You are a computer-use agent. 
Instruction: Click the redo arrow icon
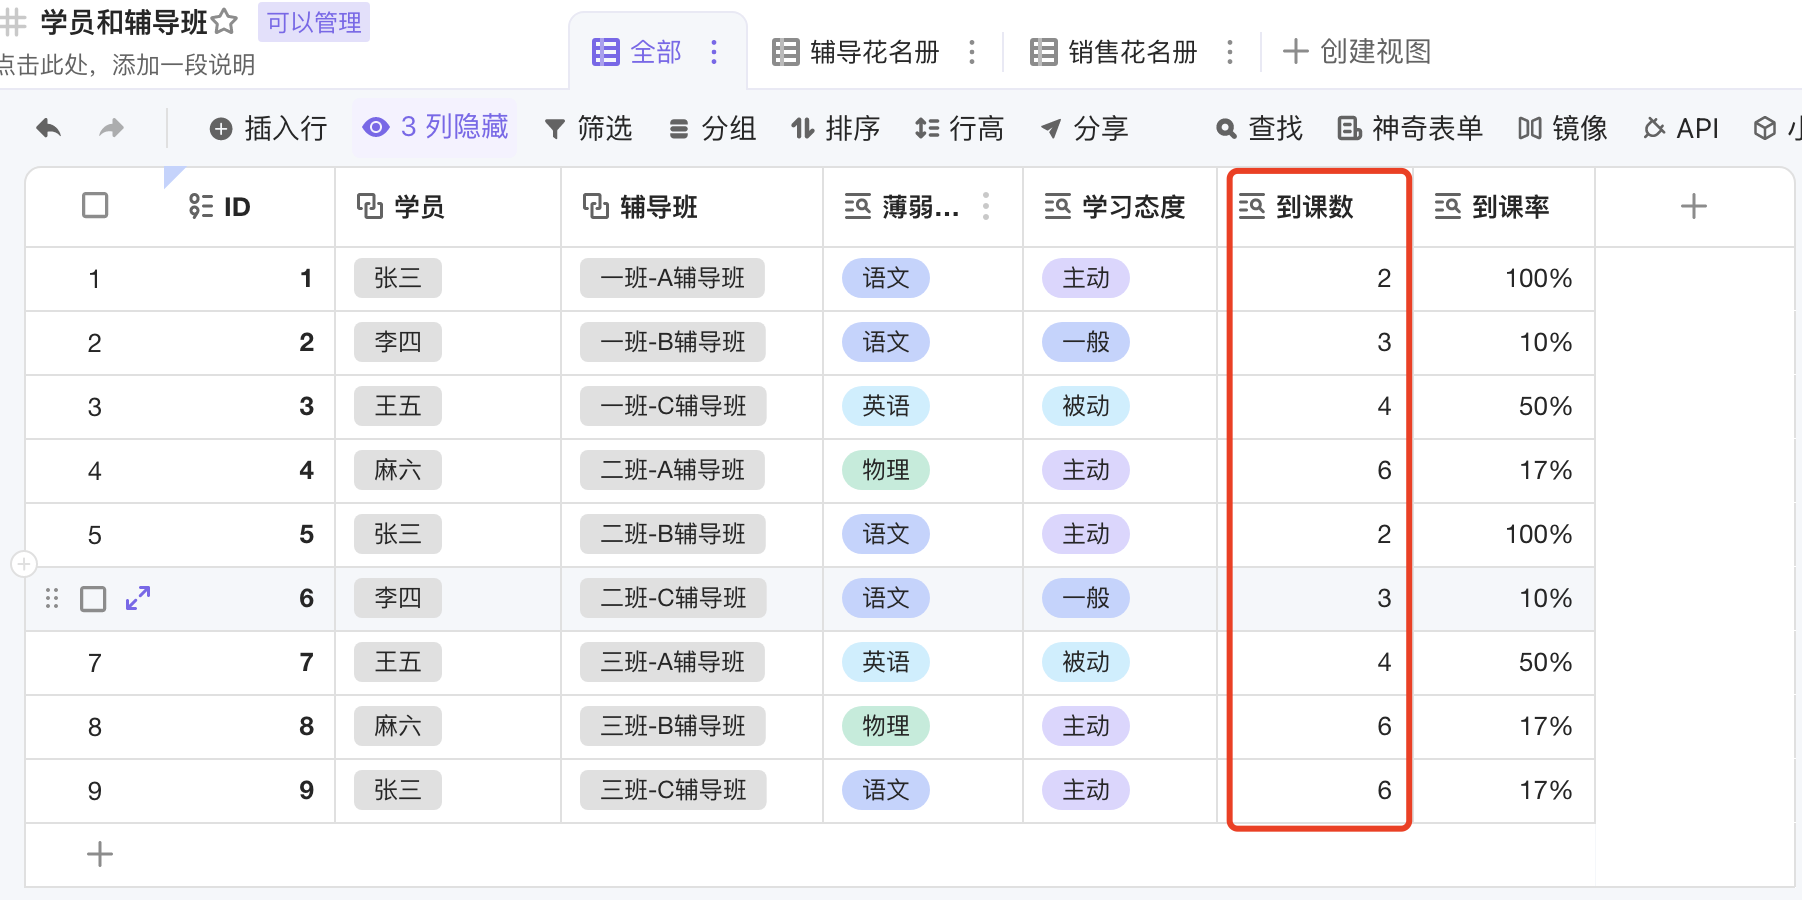pos(112,128)
